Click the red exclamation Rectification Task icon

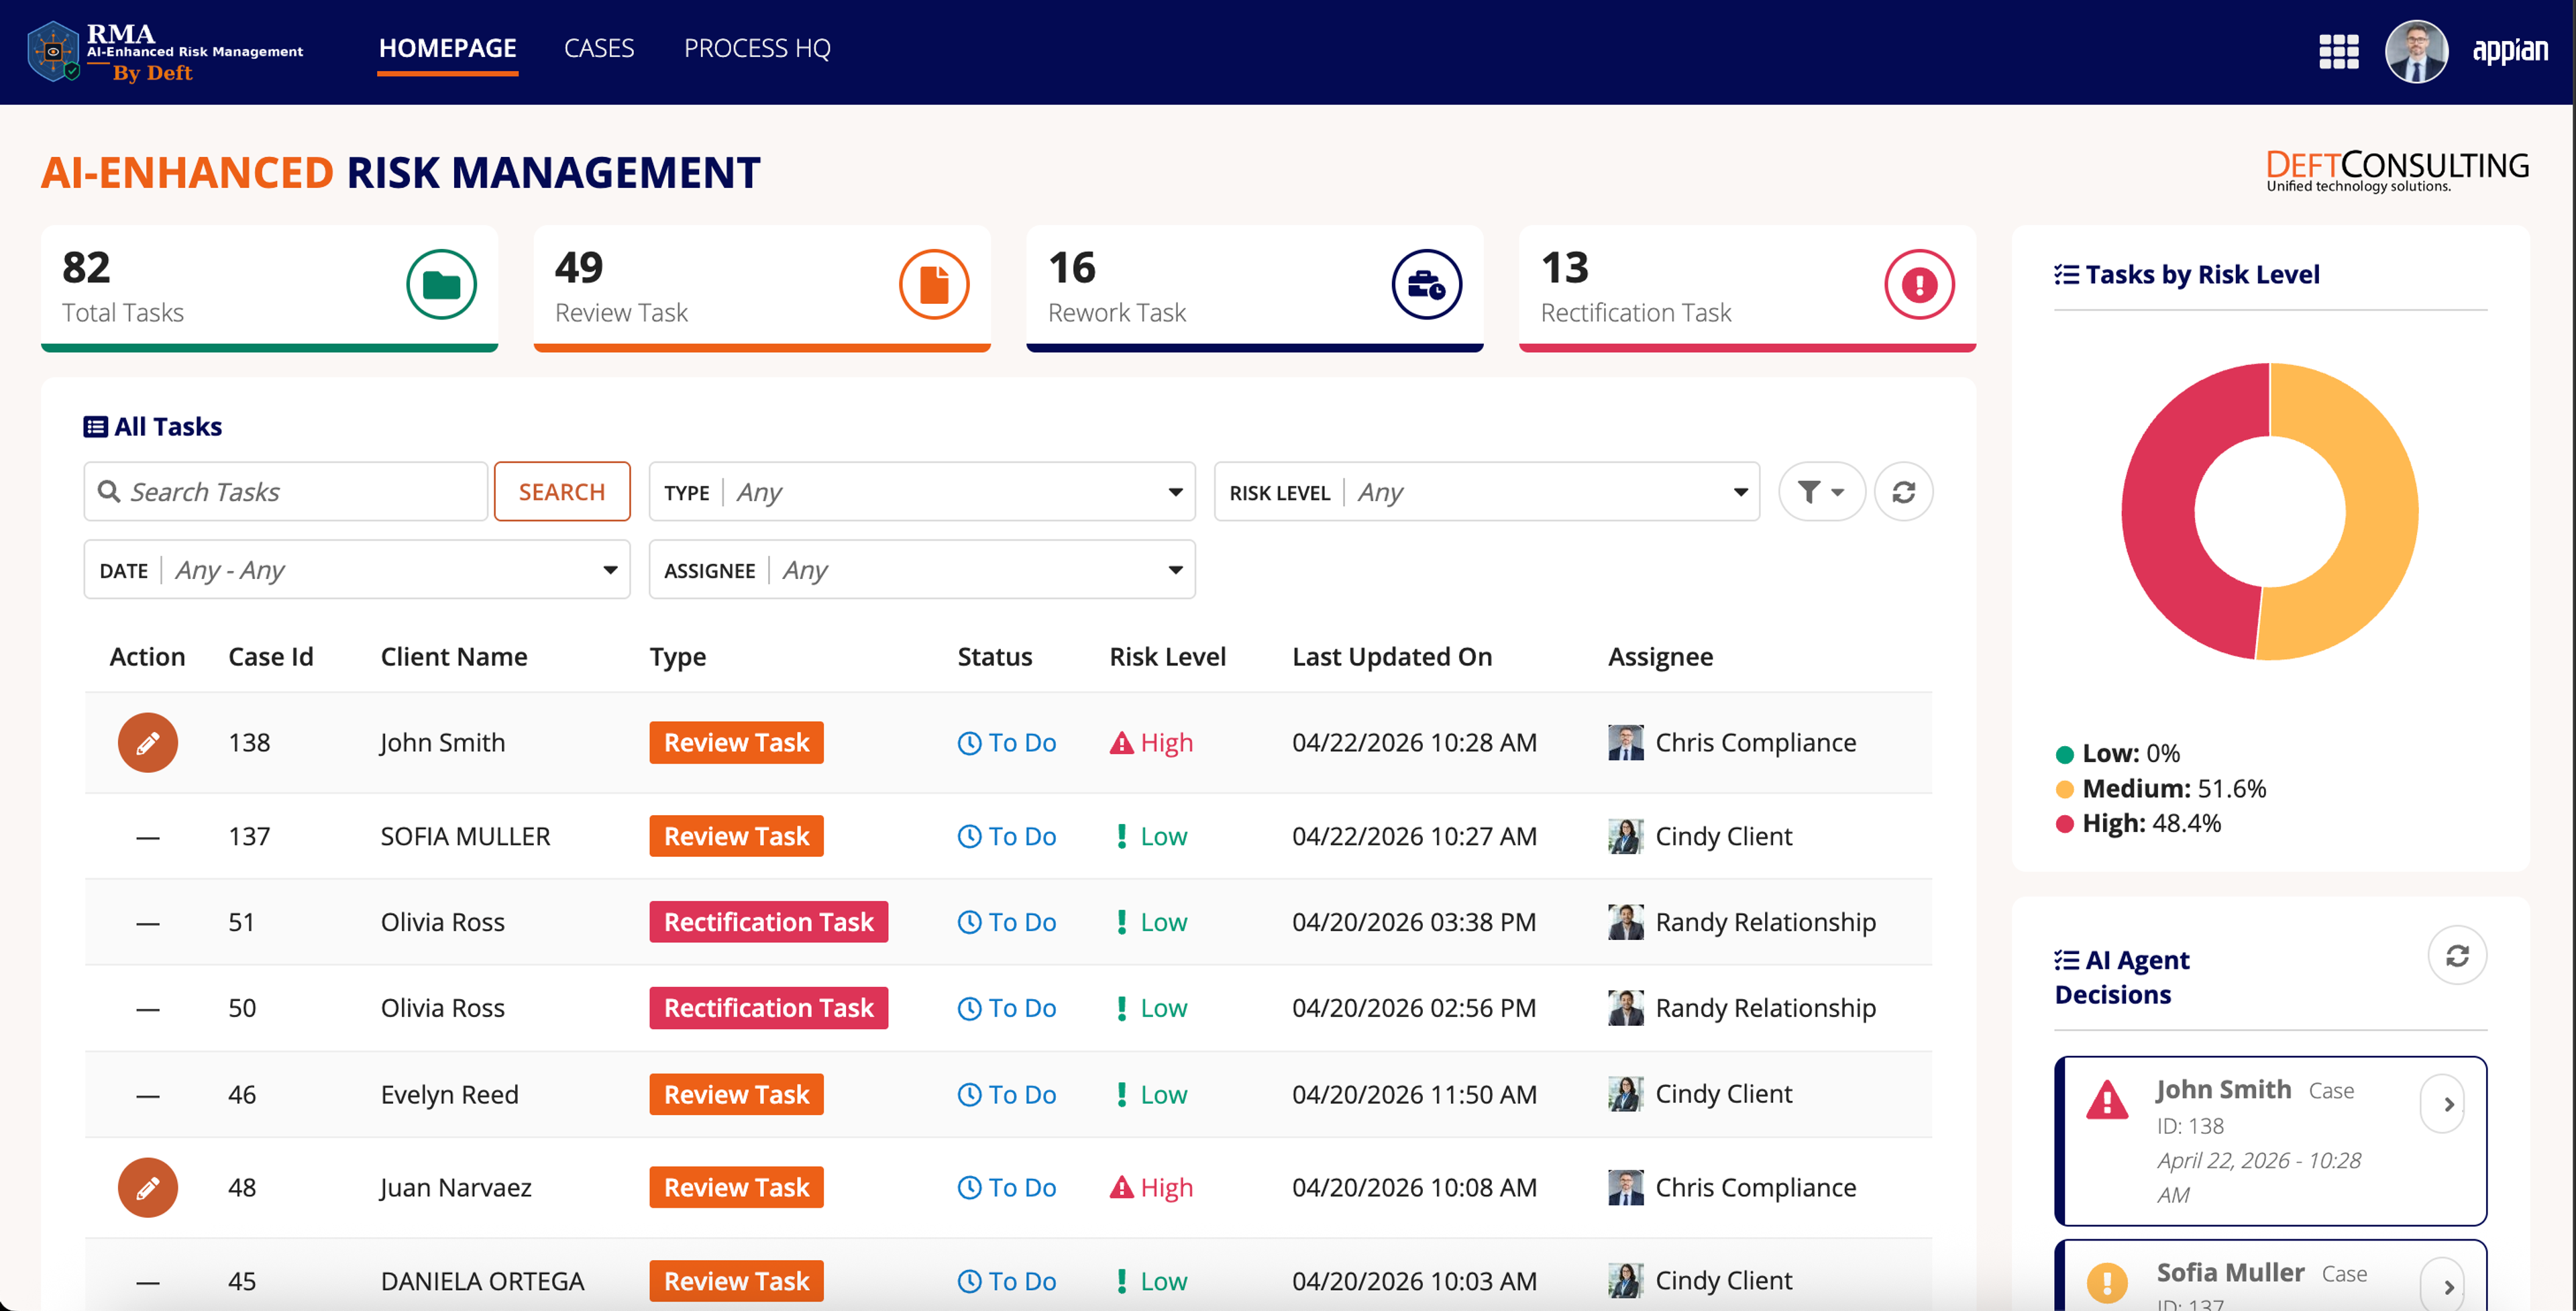point(1920,285)
